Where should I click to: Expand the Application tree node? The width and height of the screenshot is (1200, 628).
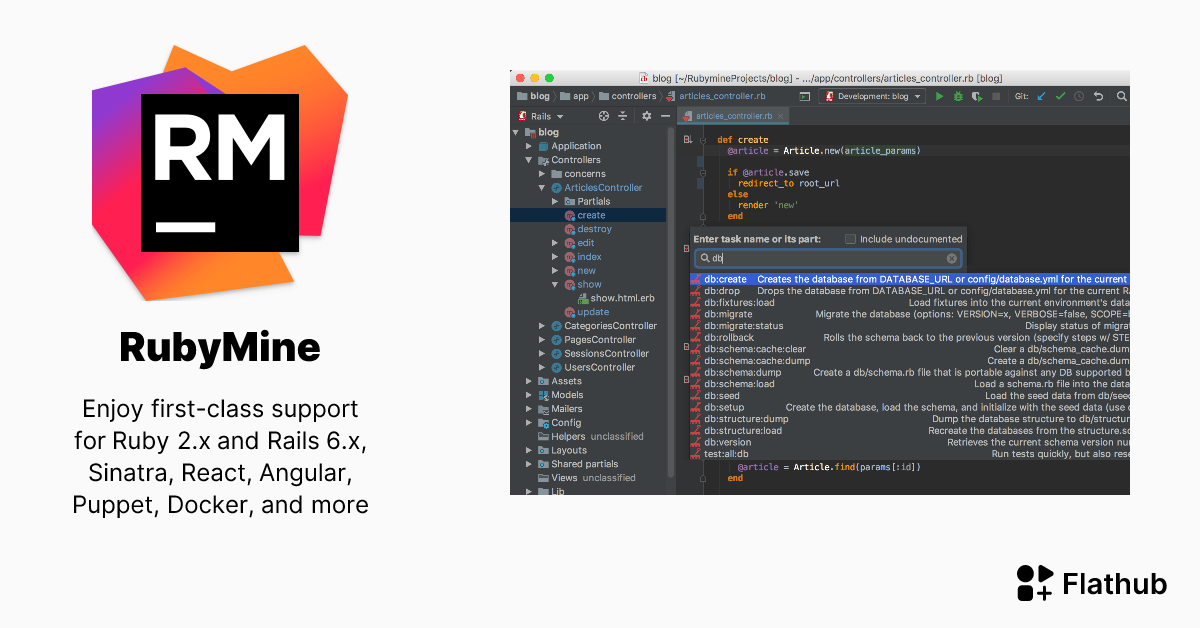(x=529, y=145)
